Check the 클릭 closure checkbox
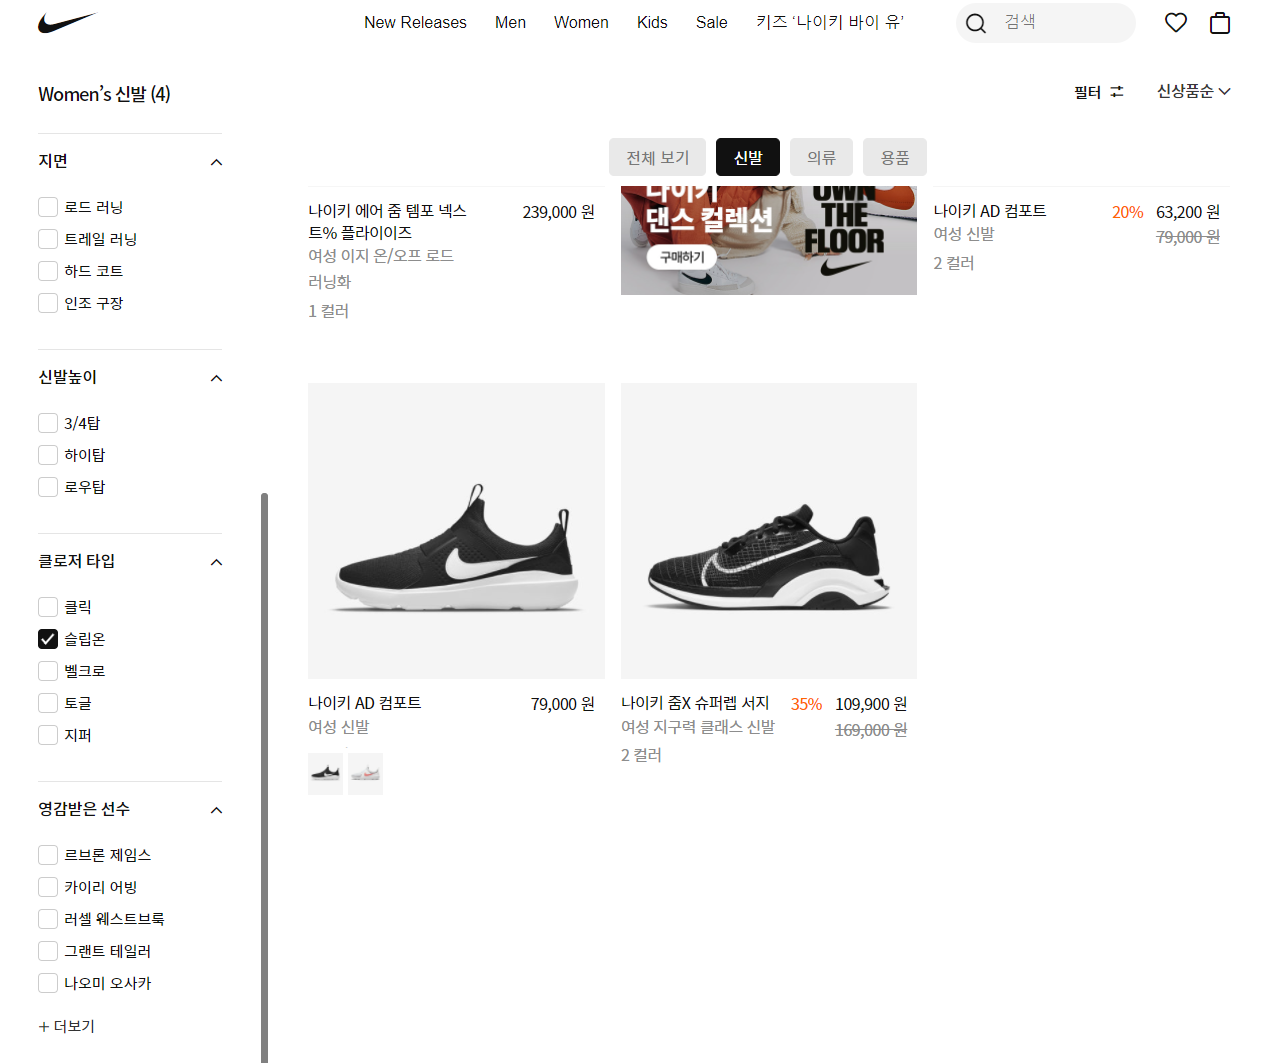 click(x=48, y=607)
